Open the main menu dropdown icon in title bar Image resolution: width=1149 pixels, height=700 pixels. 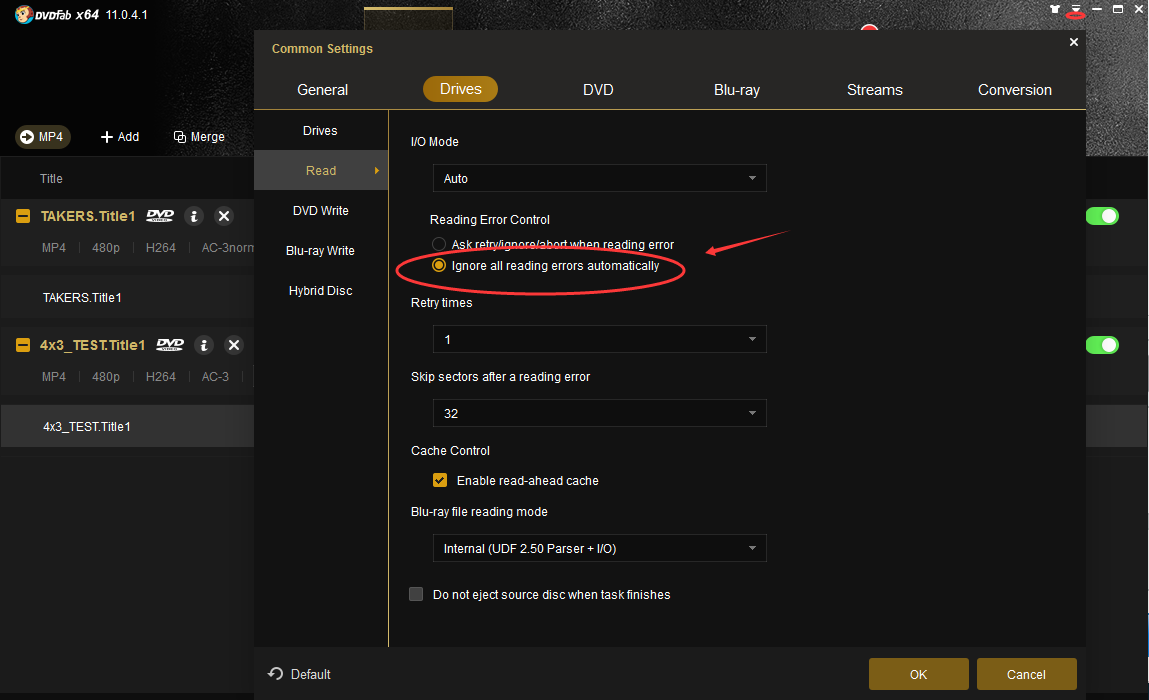pyautogui.click(x=1076, y=9)
